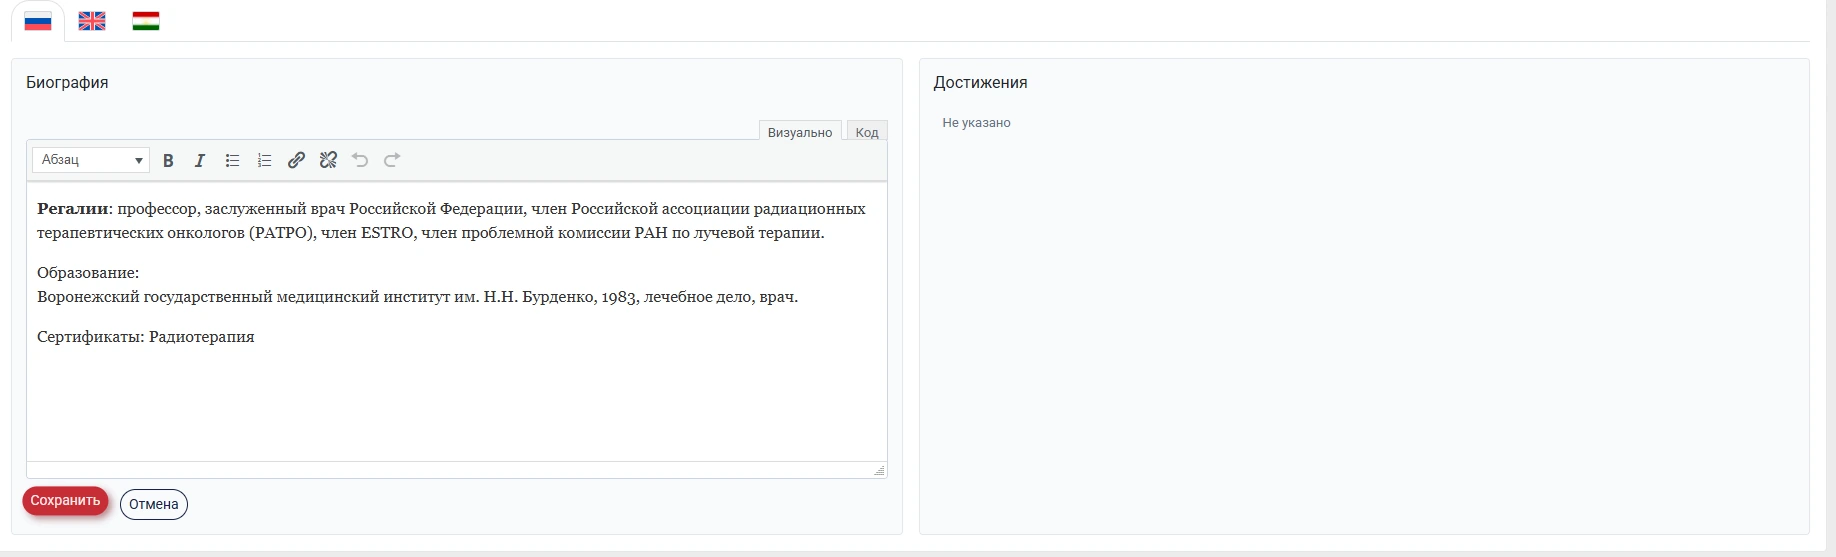Click the Биография heading
This screenshot has height=557, width=1836.
click(x=67, y=83)
